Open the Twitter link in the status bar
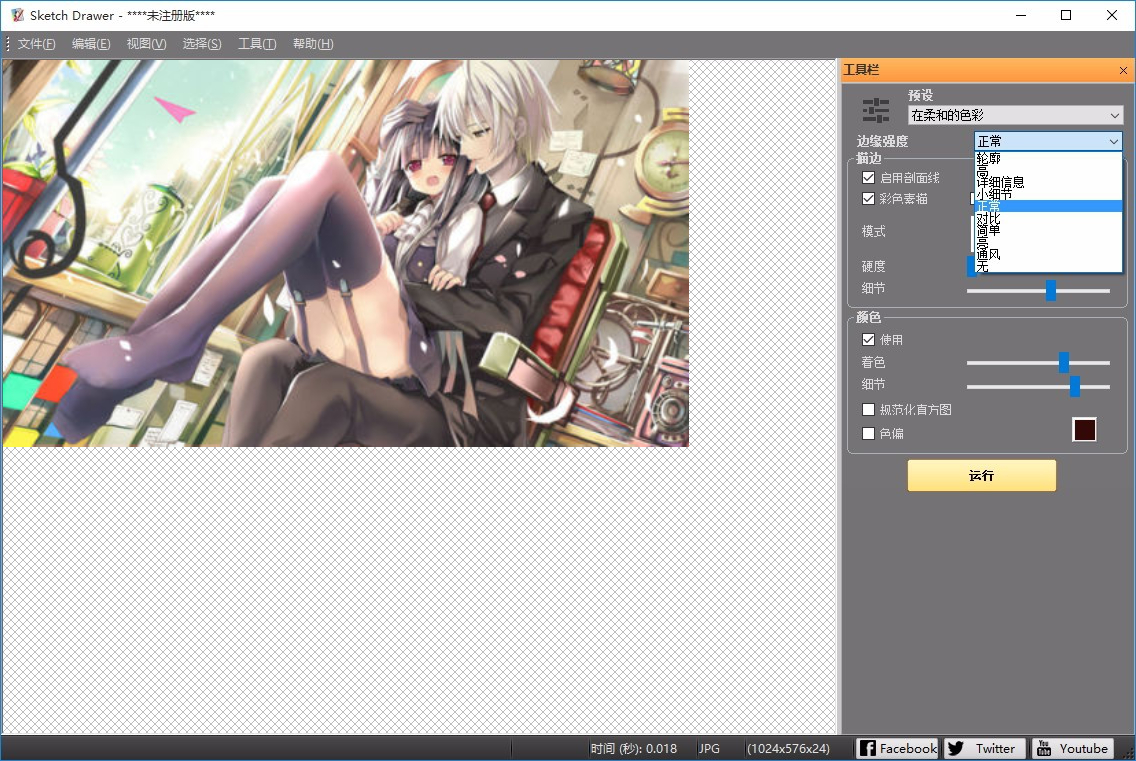The height and width of the screenshot is (761, 1136). 985,748
